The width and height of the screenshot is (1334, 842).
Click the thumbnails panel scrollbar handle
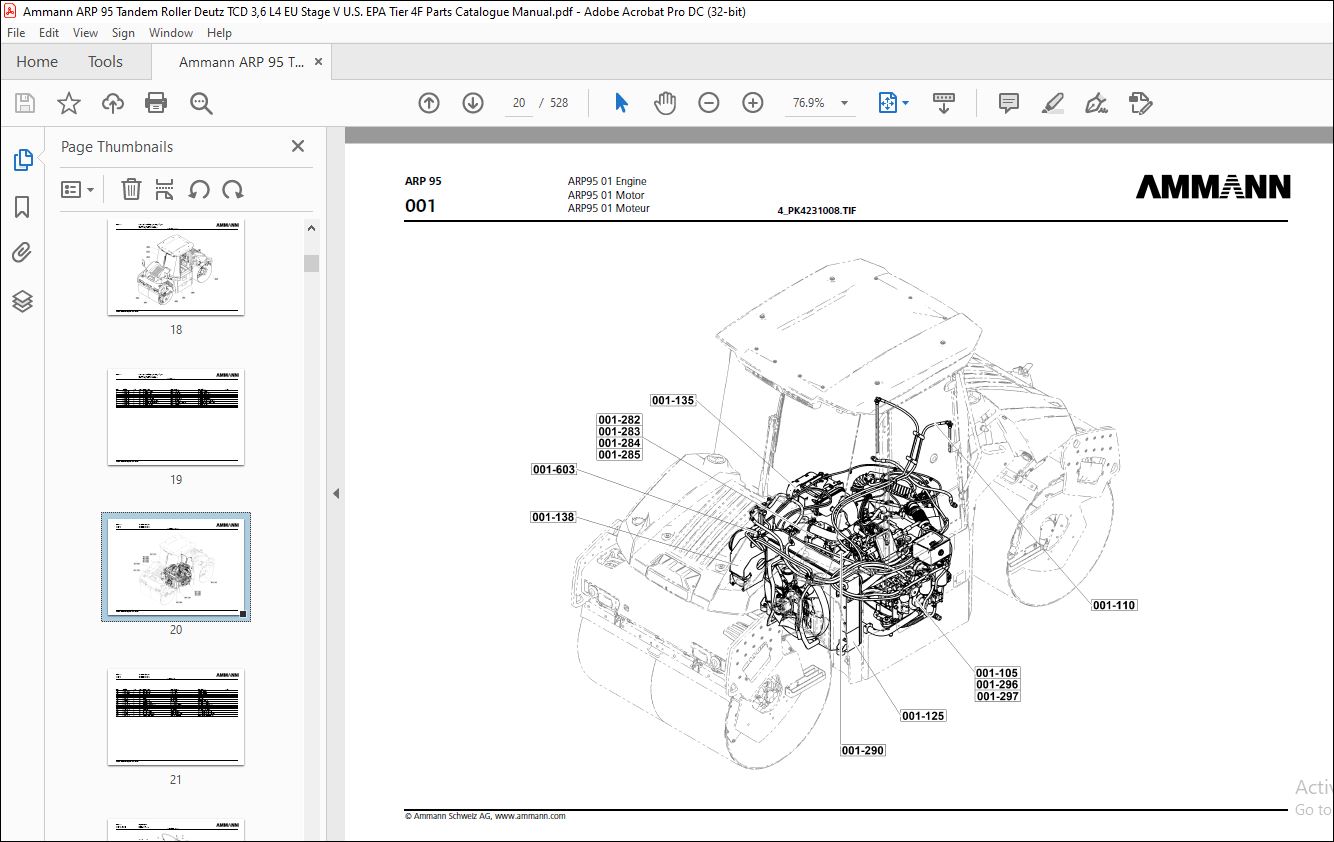click(x=312, y=263)
